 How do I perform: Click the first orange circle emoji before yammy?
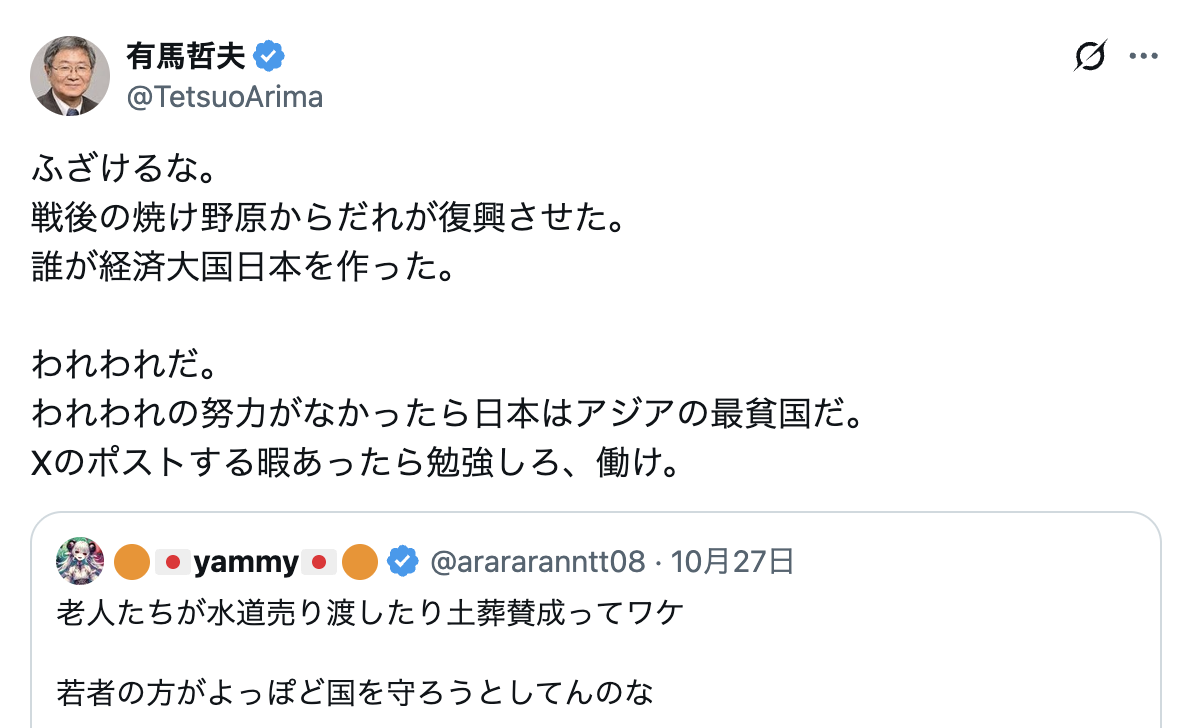[132, 563]
